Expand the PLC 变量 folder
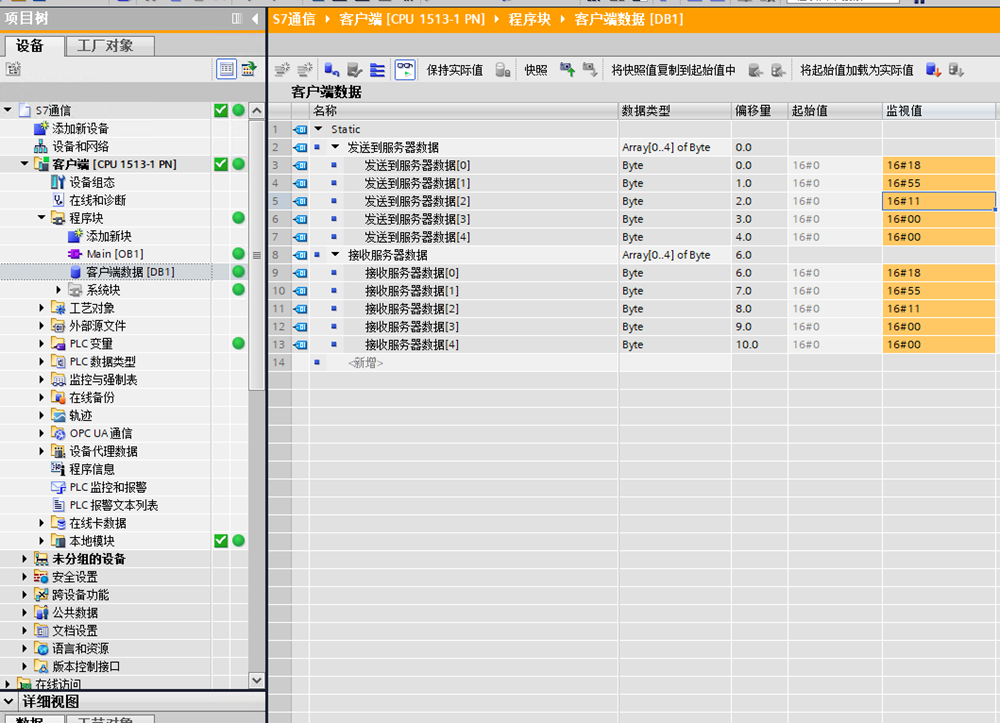 click(x=41, y=344)
